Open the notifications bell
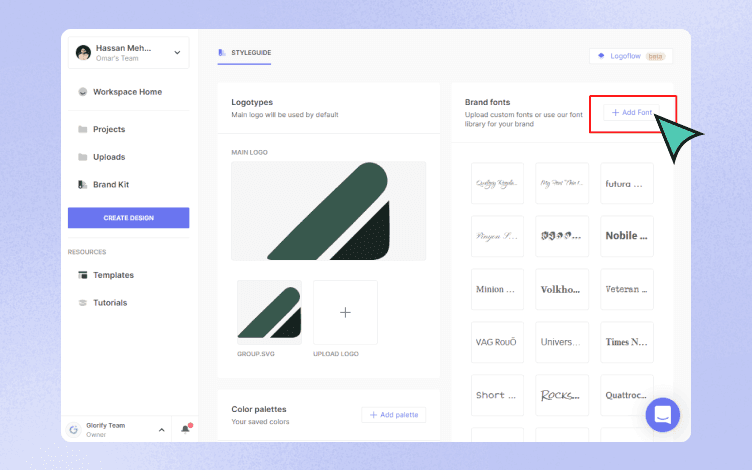The height and width of the screenshot is (470, 752). pos(186,429)
